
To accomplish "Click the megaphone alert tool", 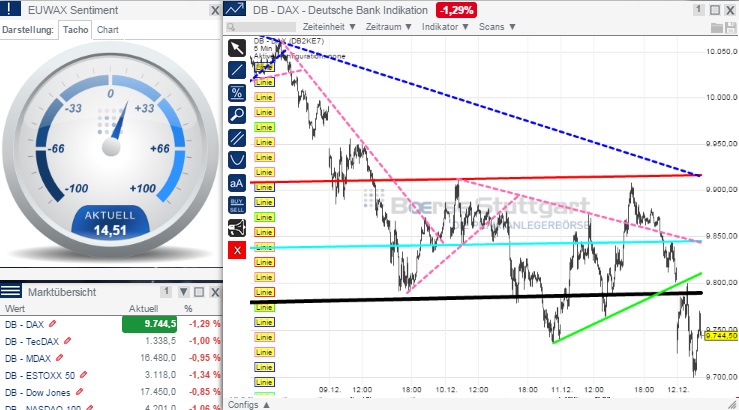I will [237, 228].
